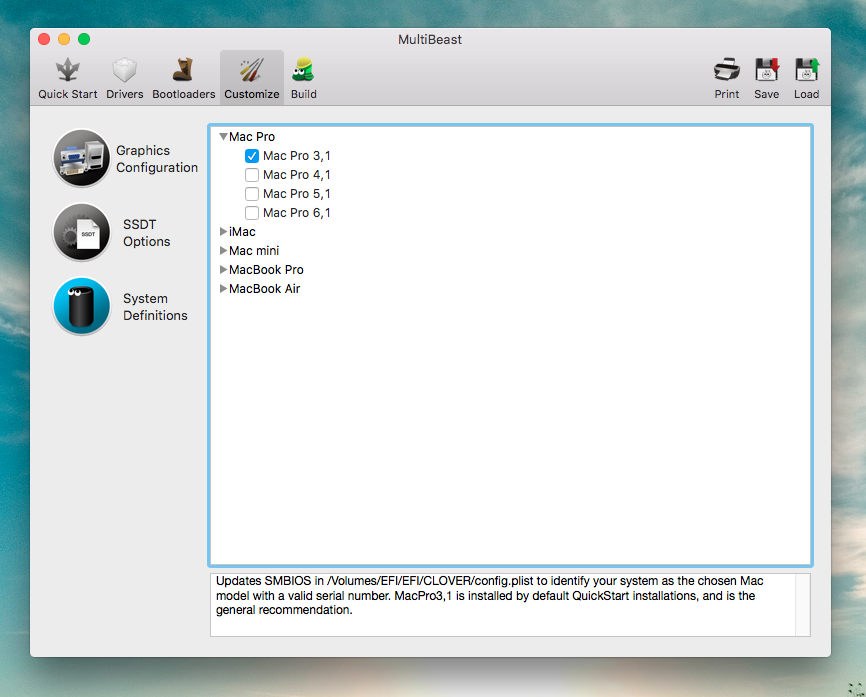Select System Definitions in the sidebar
Viewport: 866px width, 697px height.
click(82, 306)
